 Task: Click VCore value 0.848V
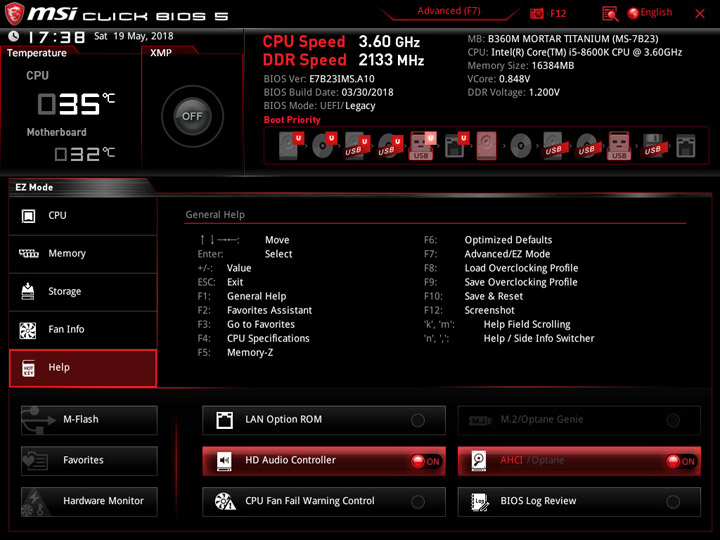click(x=514, y=79)
